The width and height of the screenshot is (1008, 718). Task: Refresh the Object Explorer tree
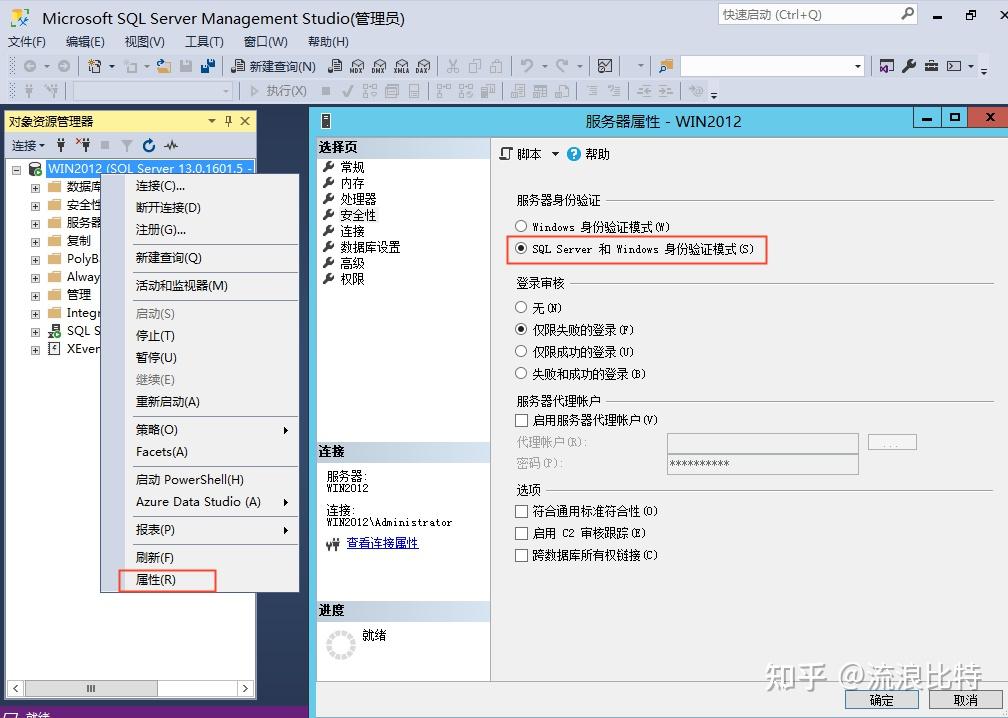tap(148, 145)
